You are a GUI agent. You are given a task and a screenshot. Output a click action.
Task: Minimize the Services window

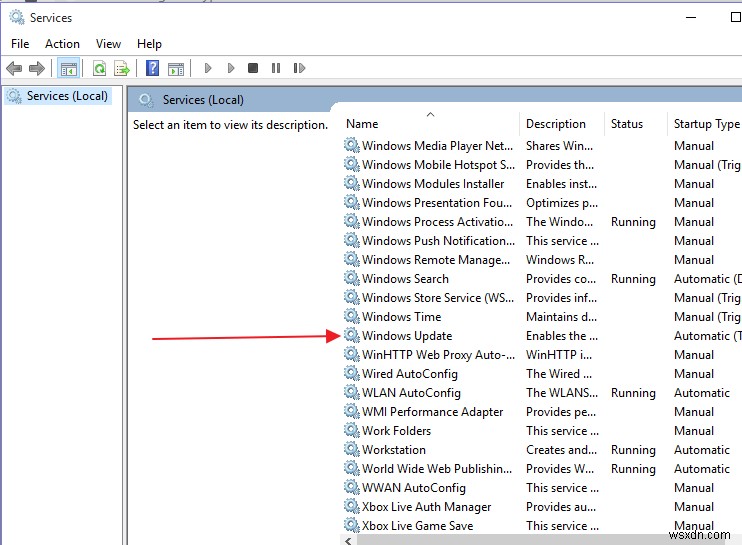(691, 18)
